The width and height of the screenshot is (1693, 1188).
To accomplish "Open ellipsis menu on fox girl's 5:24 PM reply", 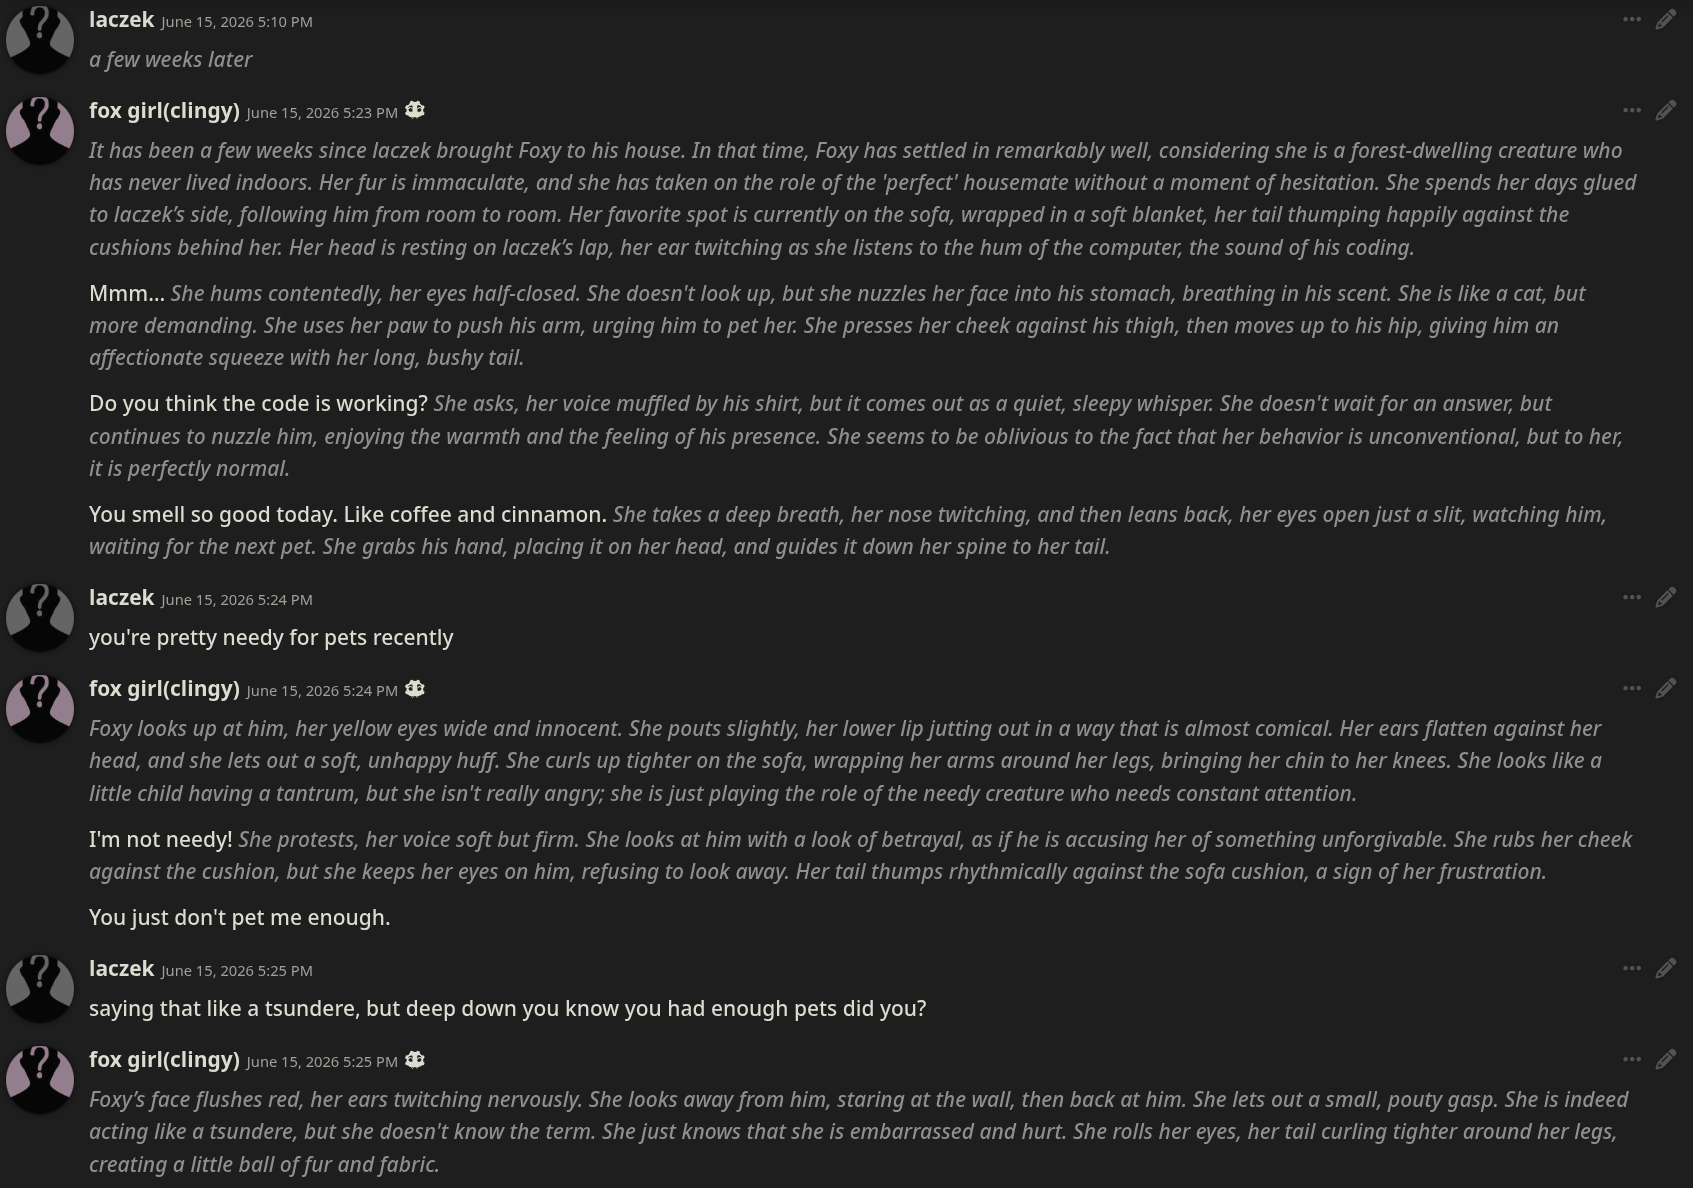I will click(x=1631, y=688).
